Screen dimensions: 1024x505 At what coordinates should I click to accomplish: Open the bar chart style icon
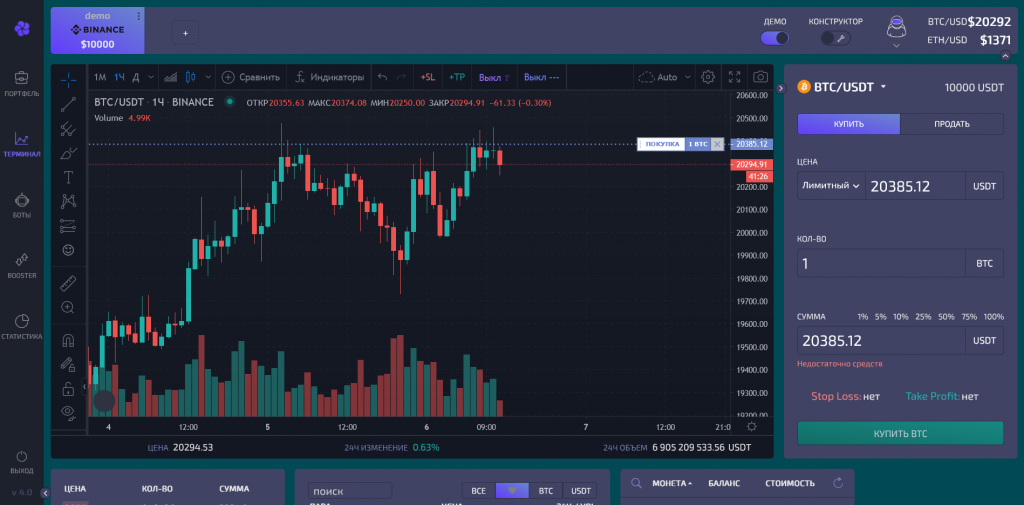point(170,77)
